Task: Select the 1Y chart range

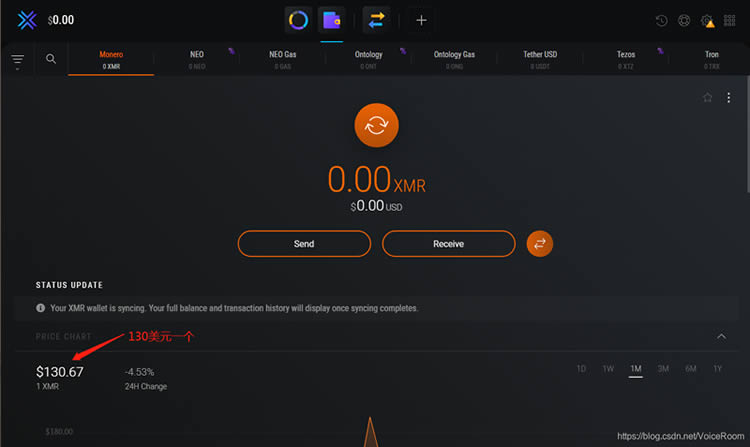Action: [x=717, y=369]
